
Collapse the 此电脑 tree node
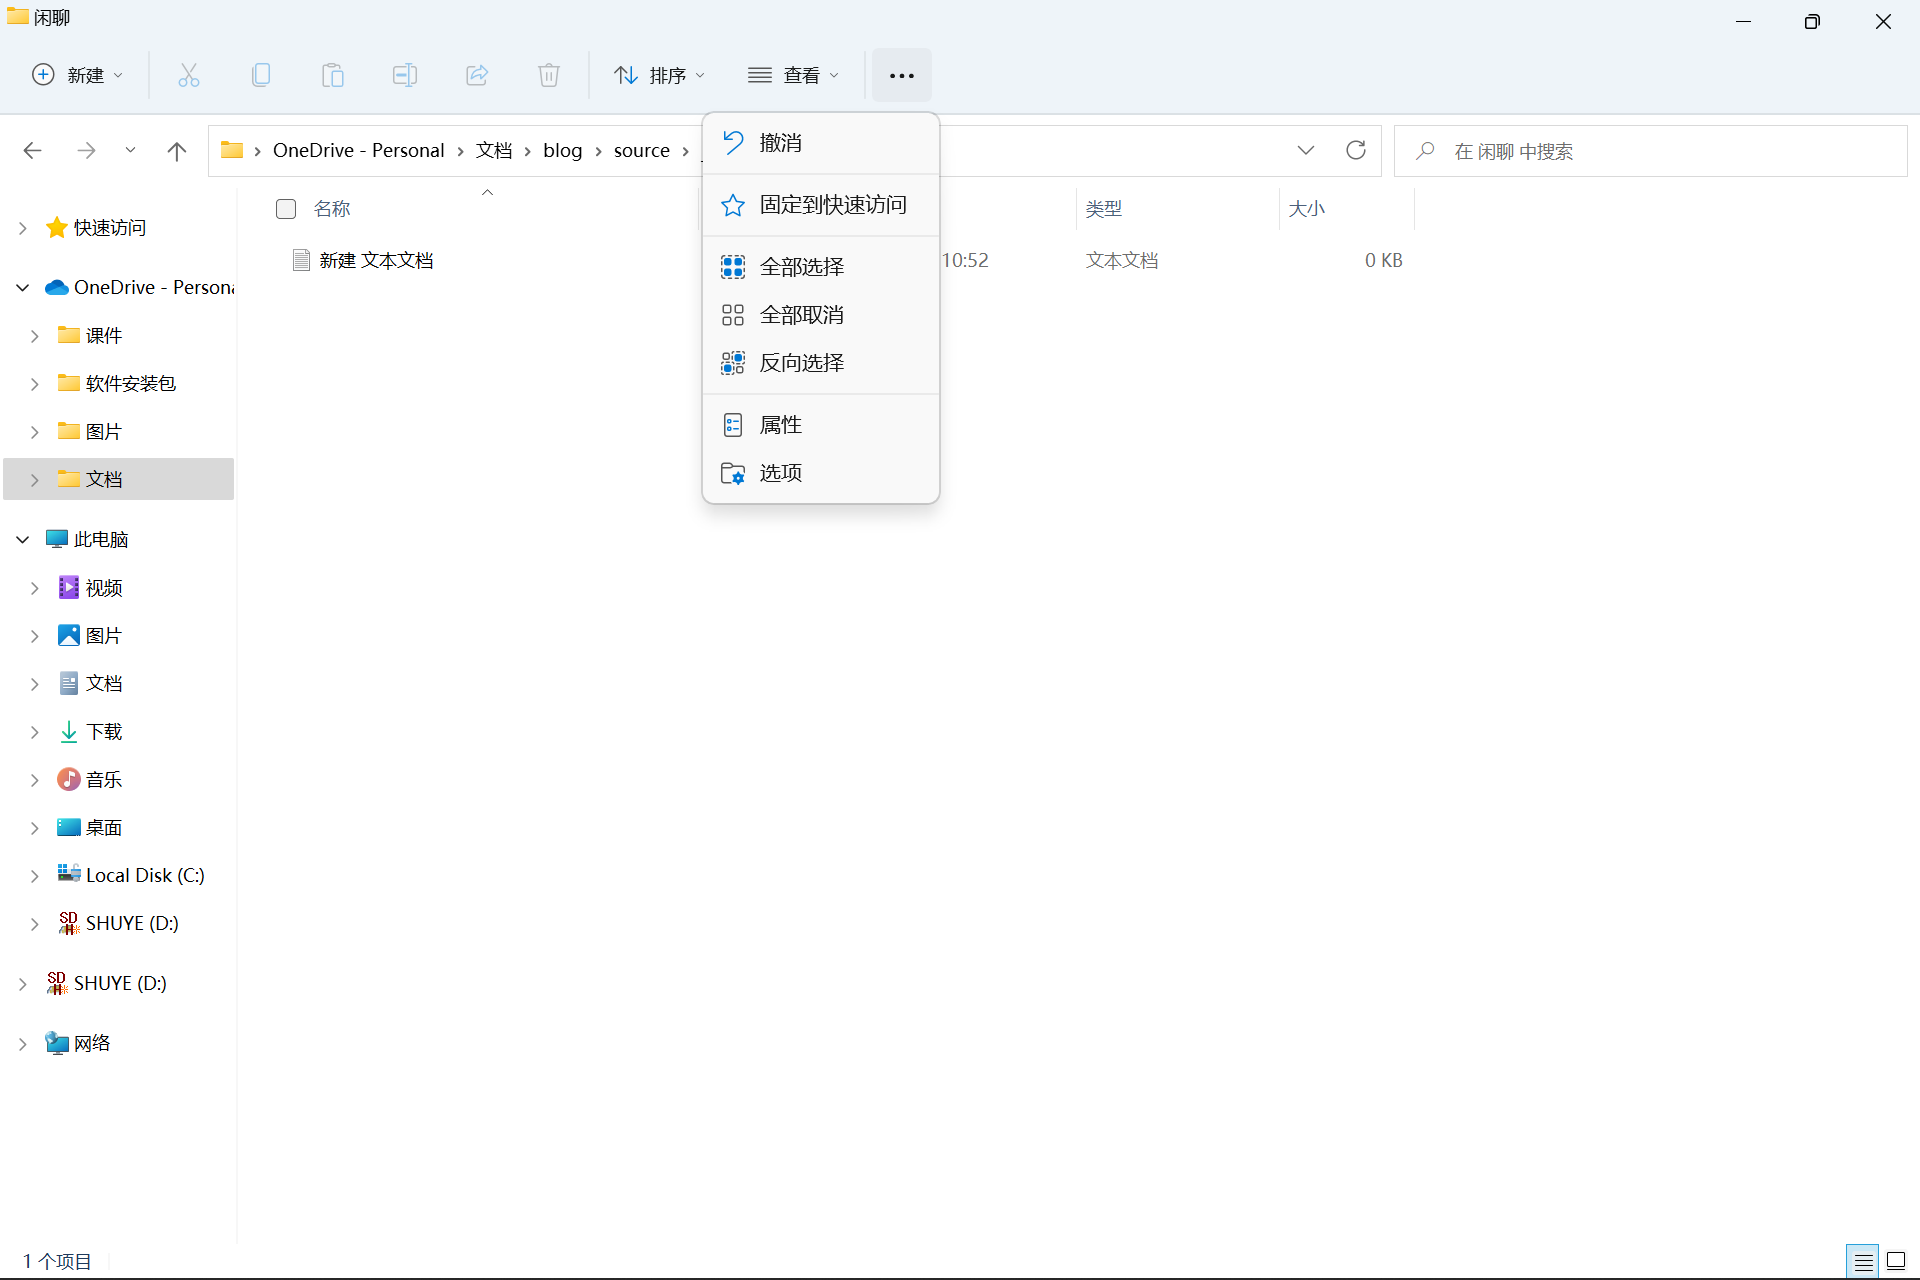pos(23,539)
